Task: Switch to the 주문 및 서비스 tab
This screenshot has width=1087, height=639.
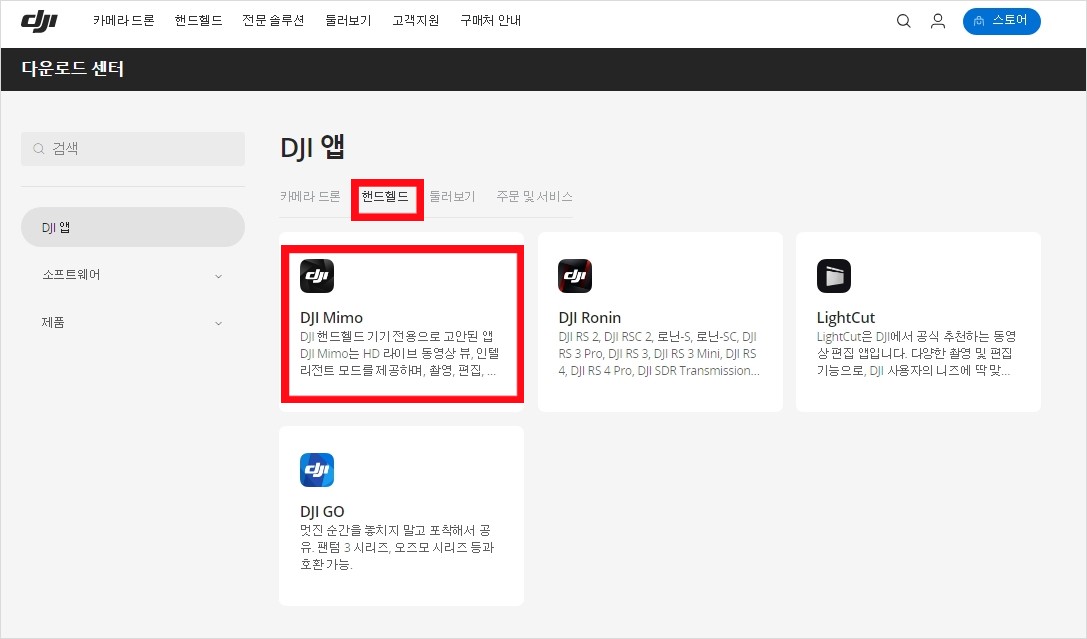Action: 534,197
